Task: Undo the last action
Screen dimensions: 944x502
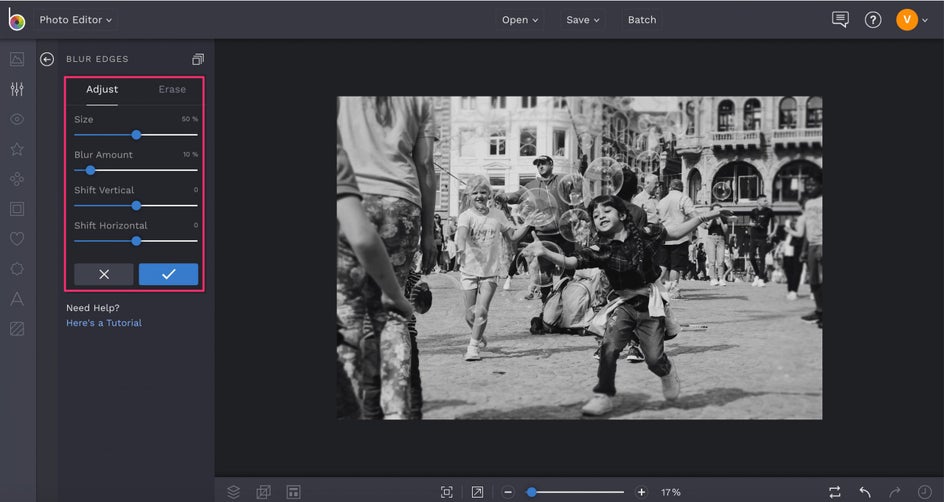Action: point(865,492)
